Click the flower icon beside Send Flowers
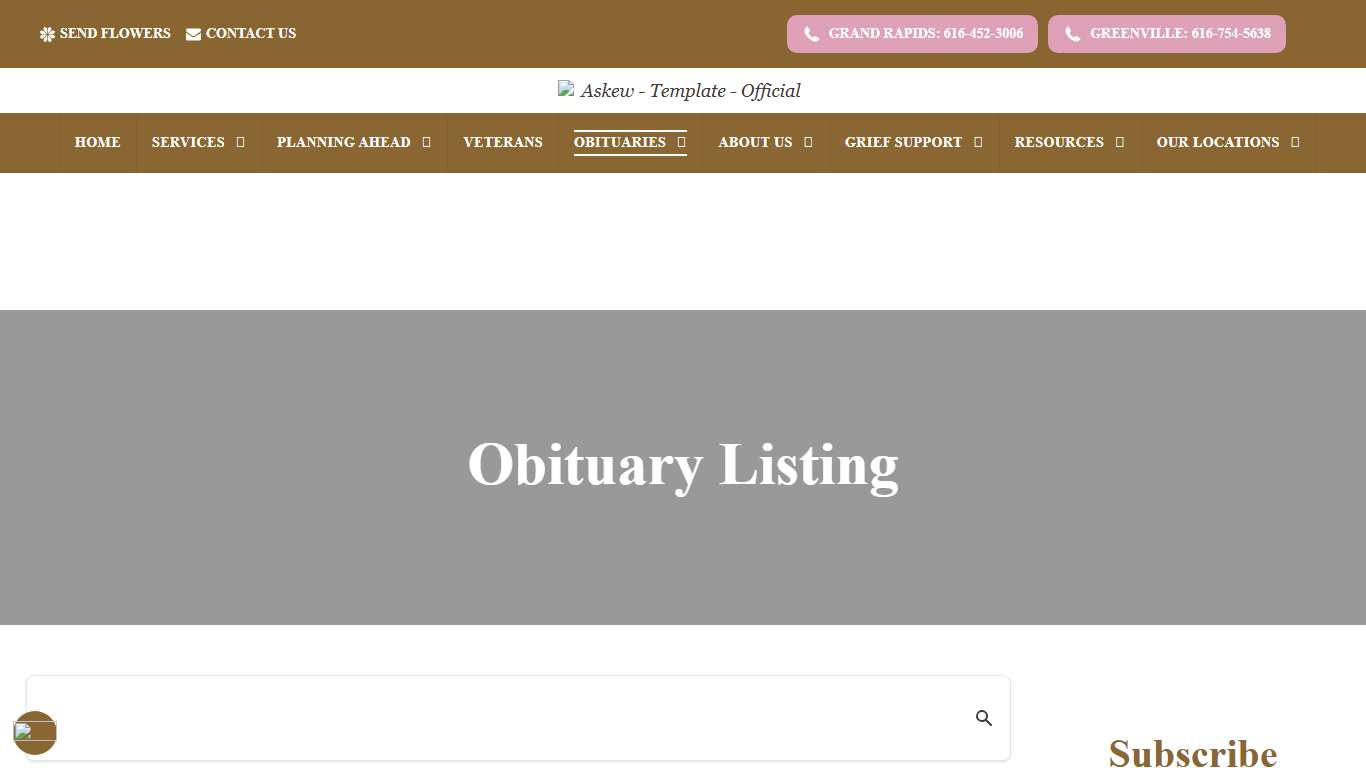The height and width of the screenshot is (768, 1366). pos(46,33)
